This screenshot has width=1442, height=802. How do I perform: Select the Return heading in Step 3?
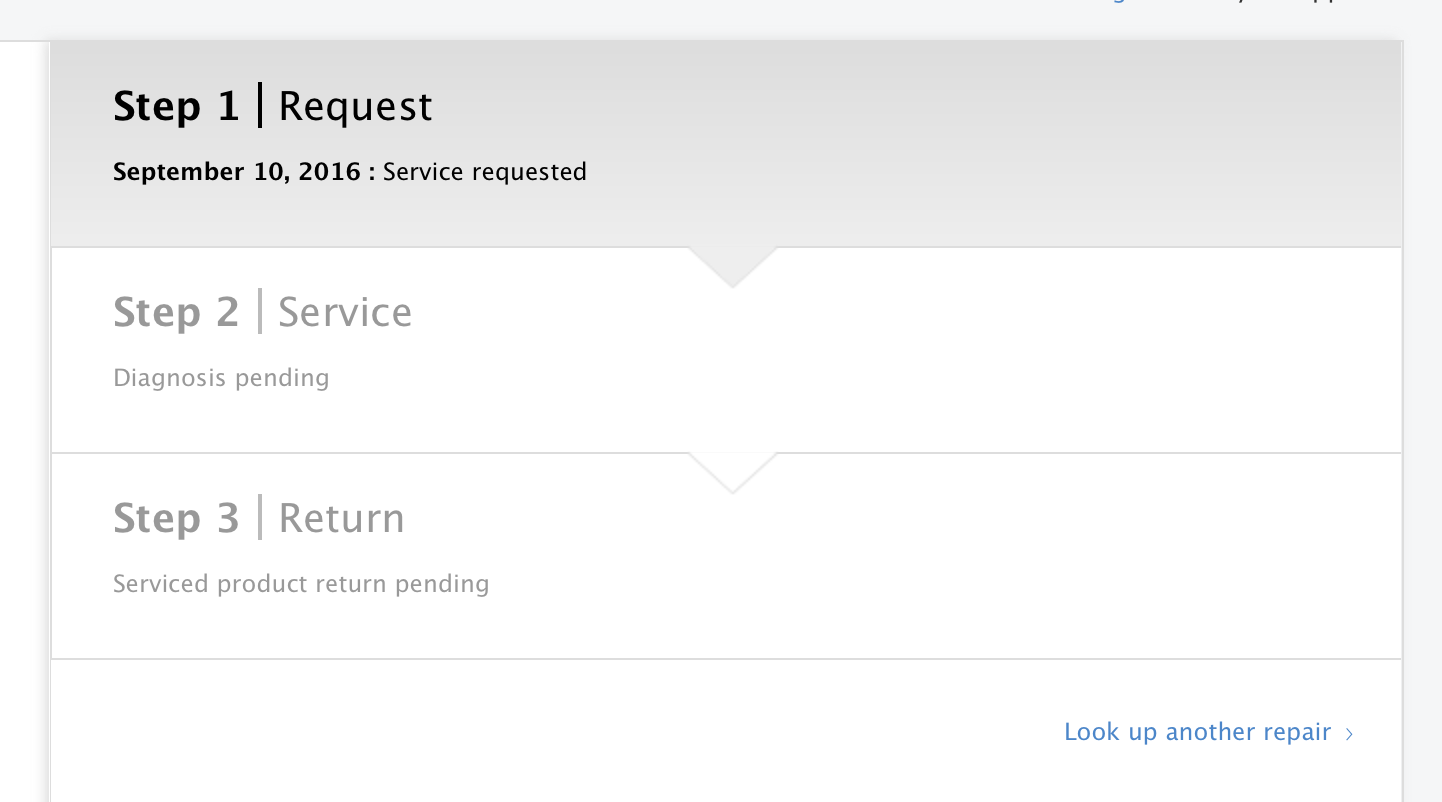click(341, 518)
